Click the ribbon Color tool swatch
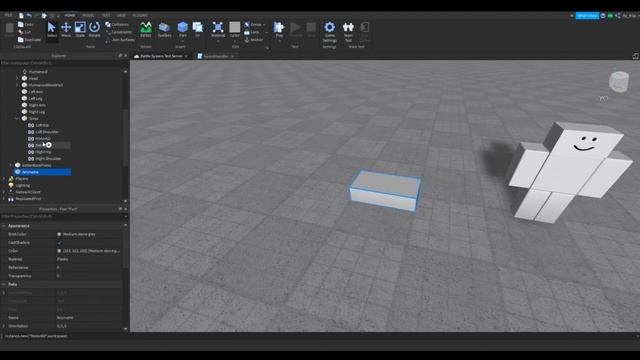The width and height of the screenshot is (640, 360). click(x=234, y=27)
